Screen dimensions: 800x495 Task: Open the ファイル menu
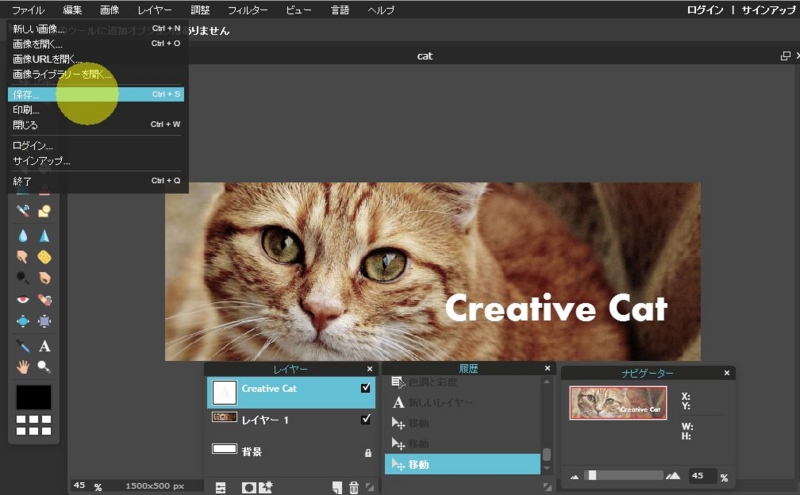click(x=28, y=10)
